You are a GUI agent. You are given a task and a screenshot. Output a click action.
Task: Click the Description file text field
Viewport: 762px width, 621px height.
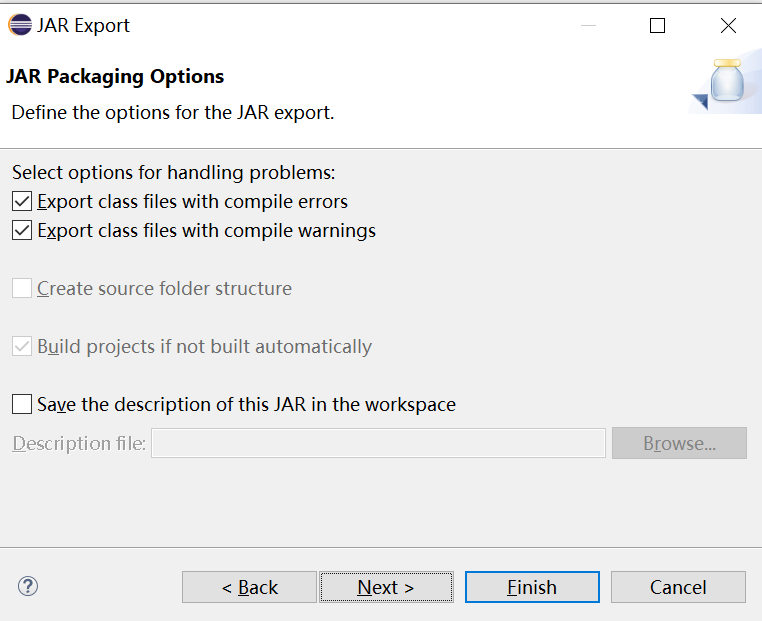tap(378, 443)
